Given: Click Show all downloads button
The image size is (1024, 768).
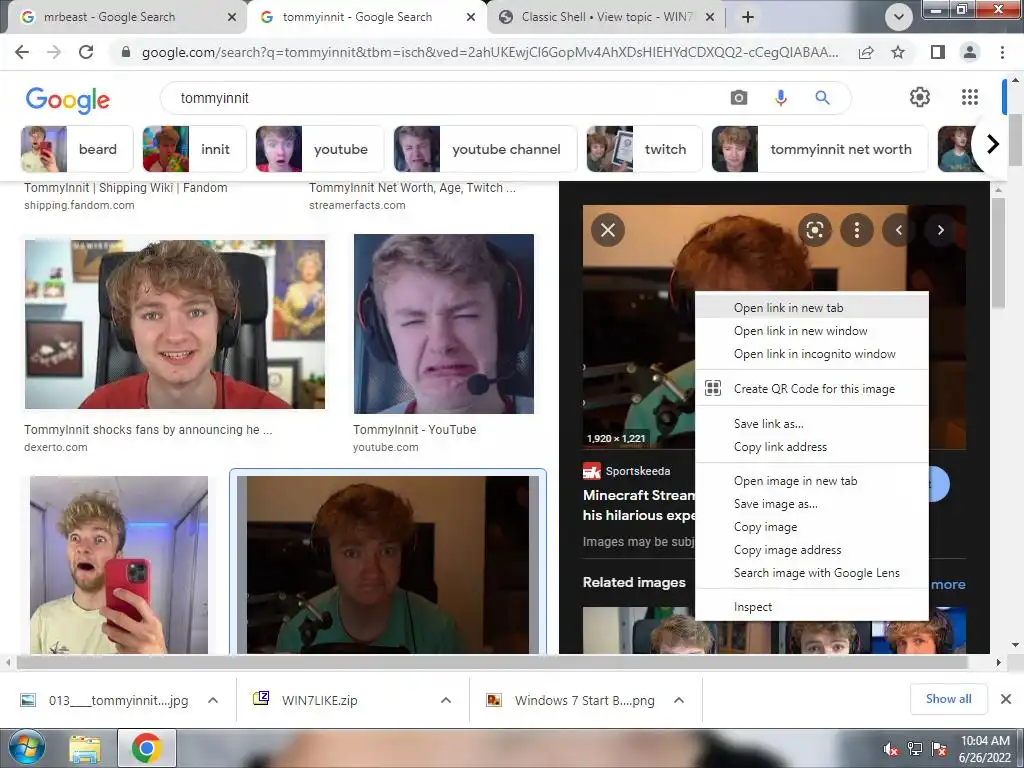Looking at the screenshot, I should [948, 699].
